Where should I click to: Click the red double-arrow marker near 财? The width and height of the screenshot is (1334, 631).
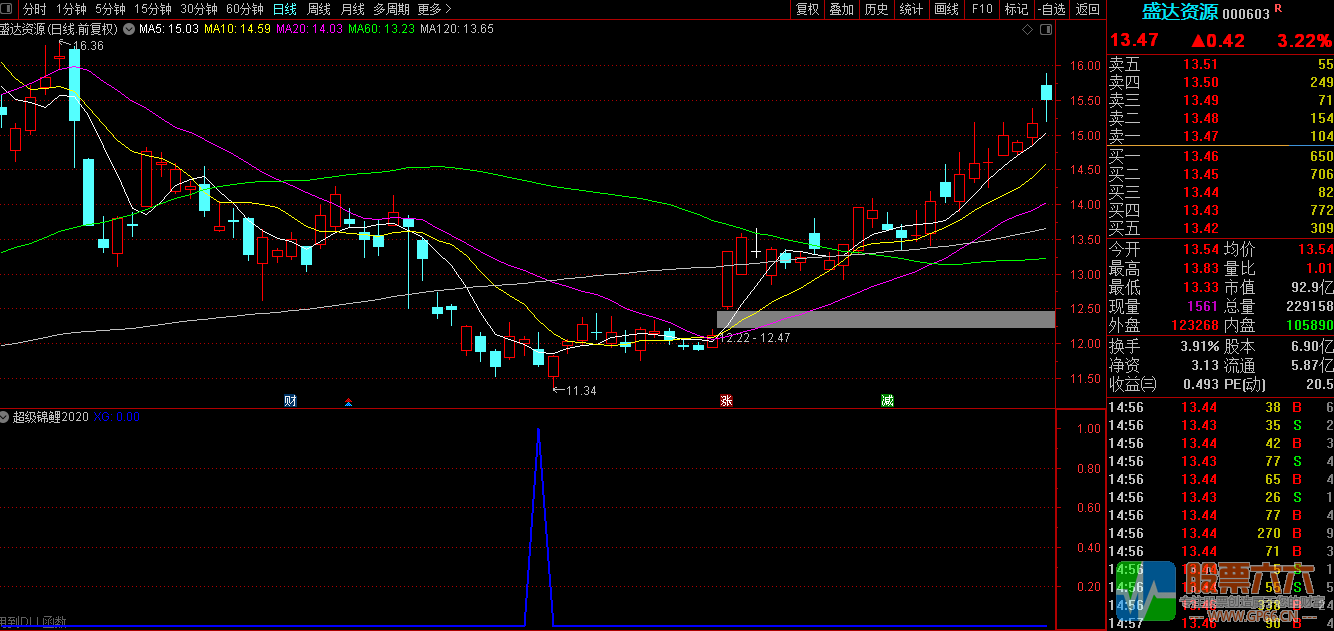tap(348, 402)
